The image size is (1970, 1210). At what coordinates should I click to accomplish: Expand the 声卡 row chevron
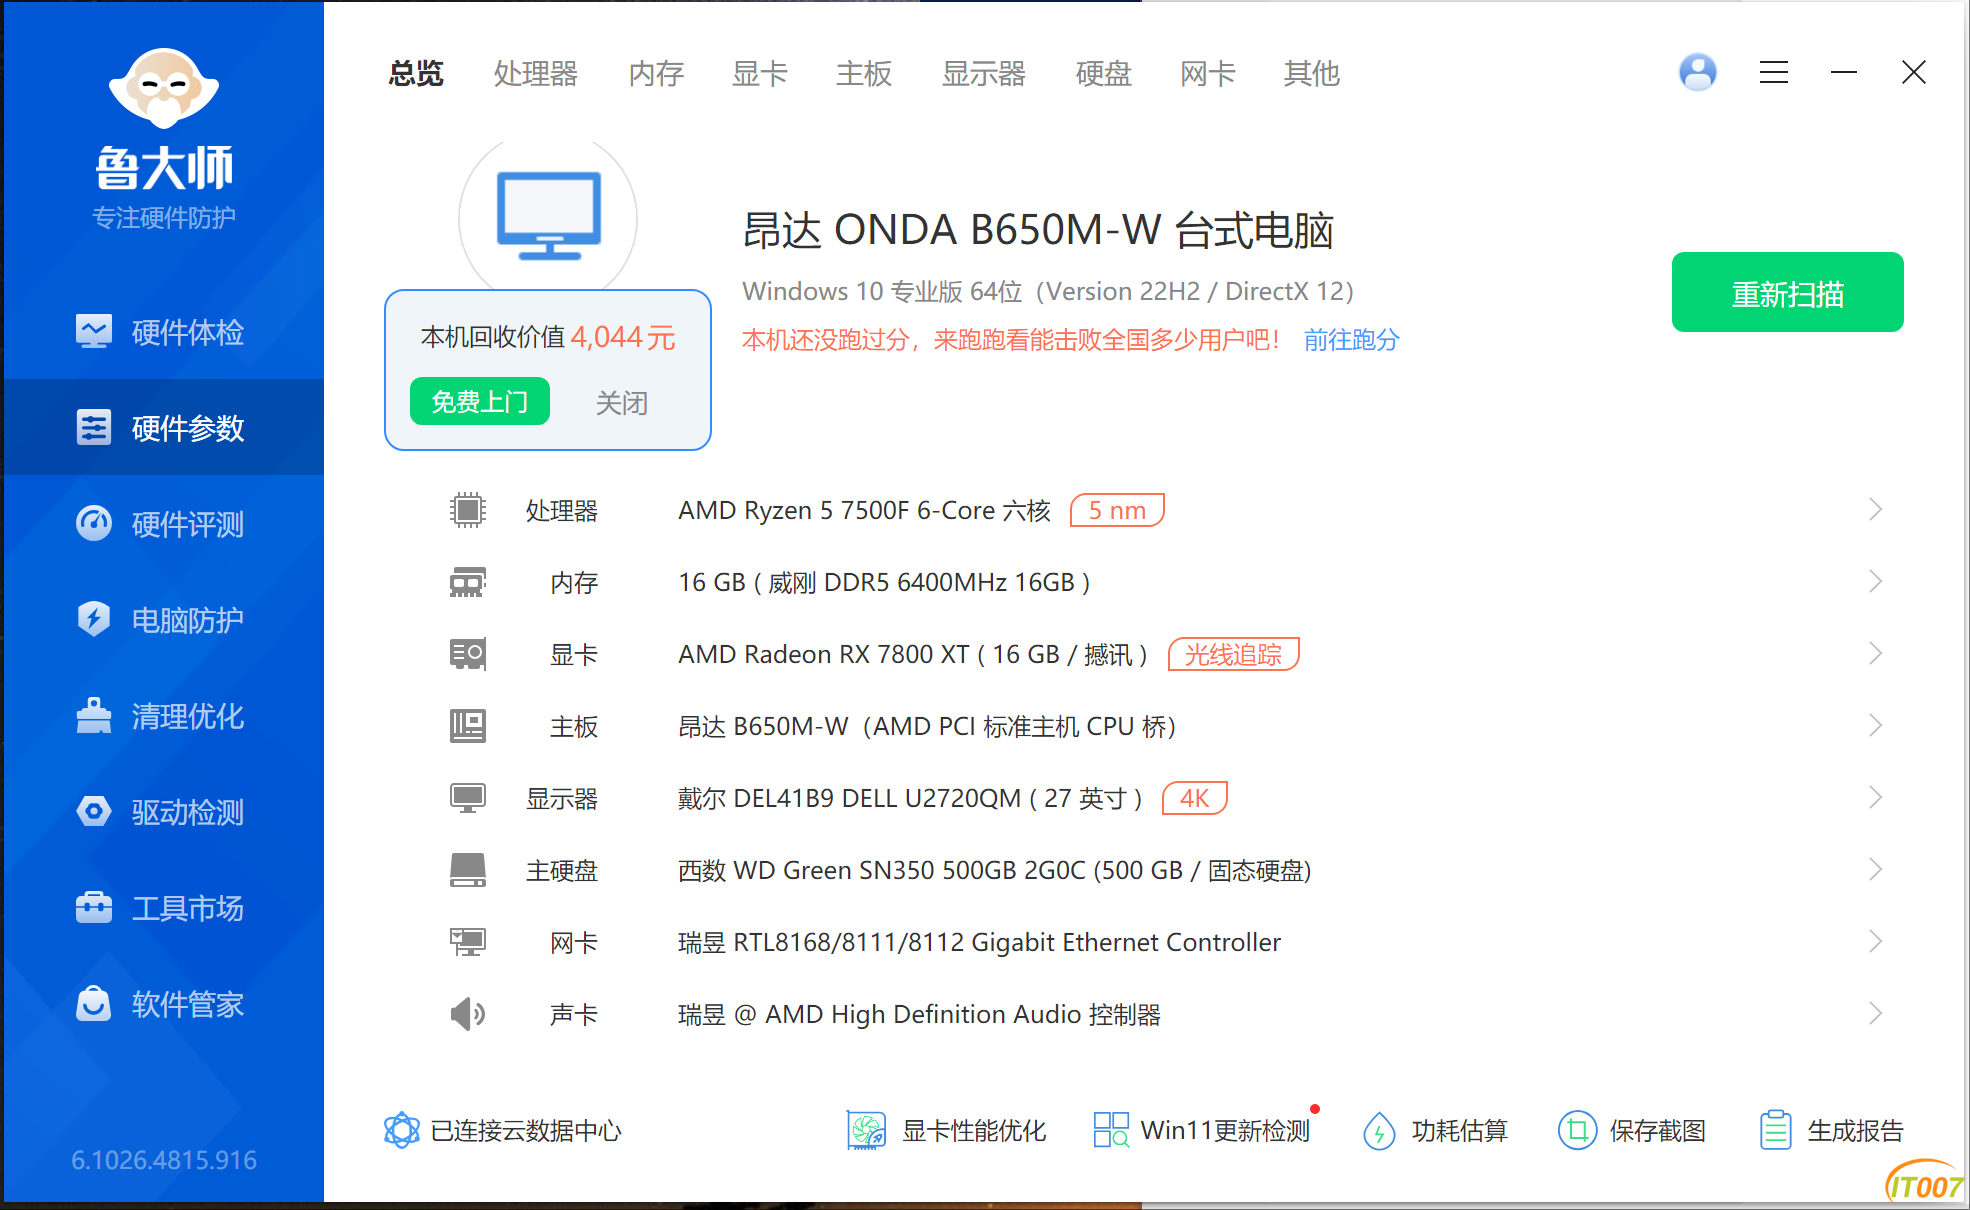click(1875, 1014)
